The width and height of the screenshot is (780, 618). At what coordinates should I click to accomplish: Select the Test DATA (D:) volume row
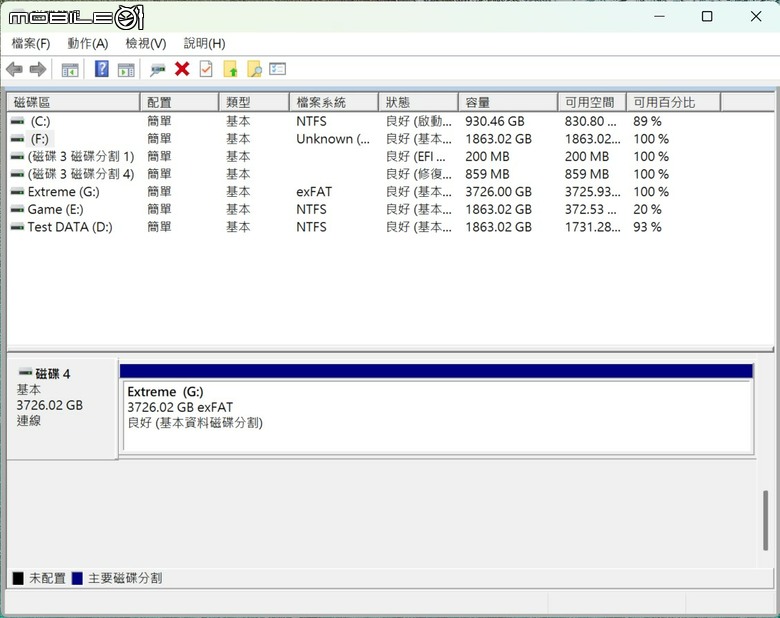[x=390, y=227]
